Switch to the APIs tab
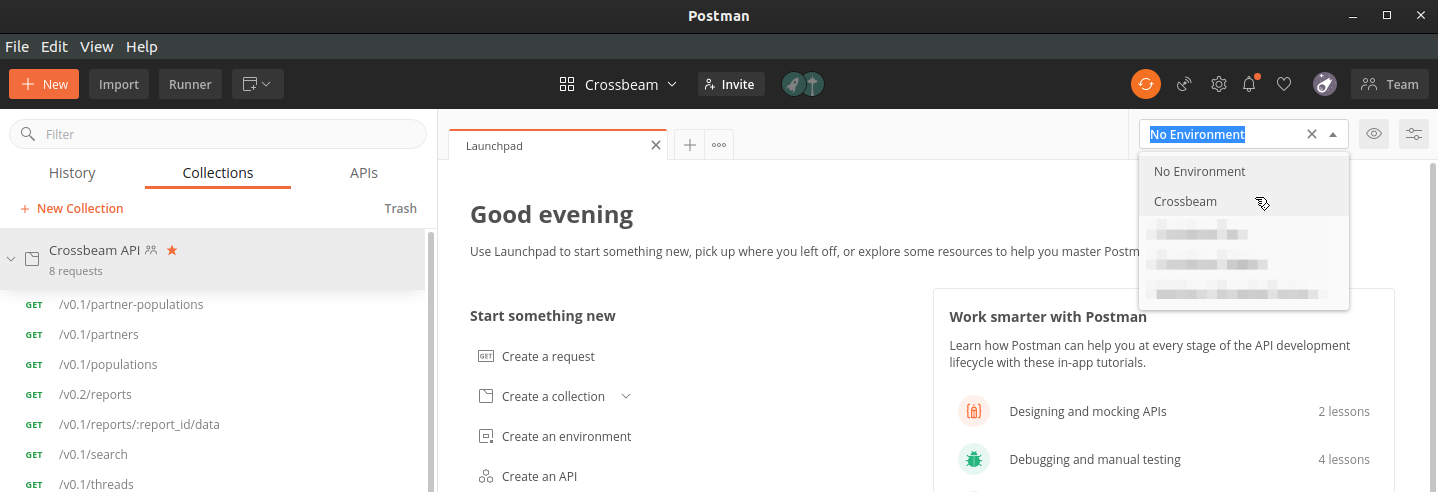 (x=364, y=173)
